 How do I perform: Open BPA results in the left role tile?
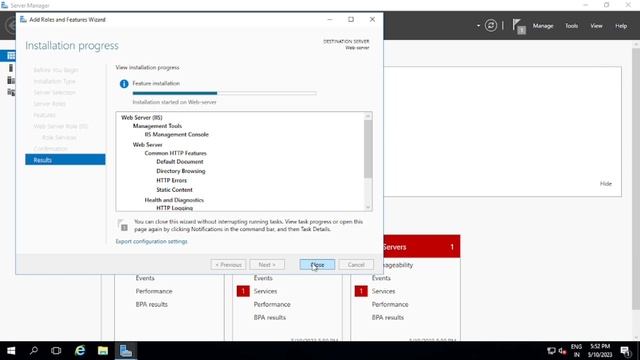(151, 304)
